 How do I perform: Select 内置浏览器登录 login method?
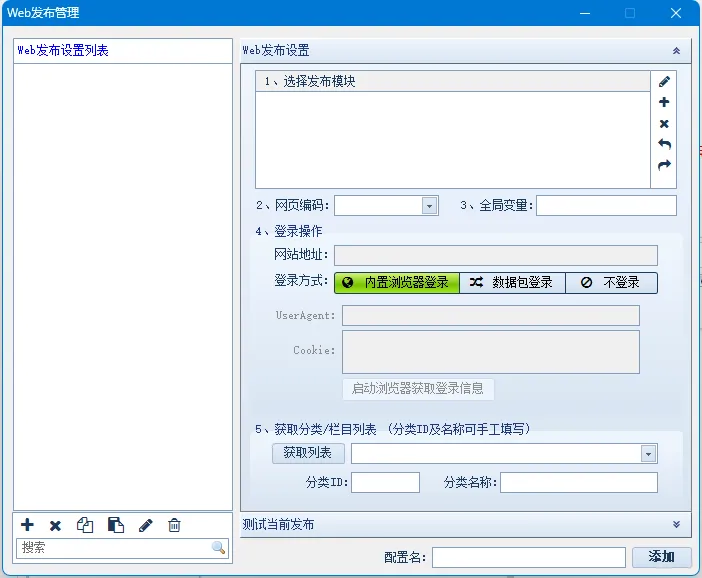tap(396, 283)
